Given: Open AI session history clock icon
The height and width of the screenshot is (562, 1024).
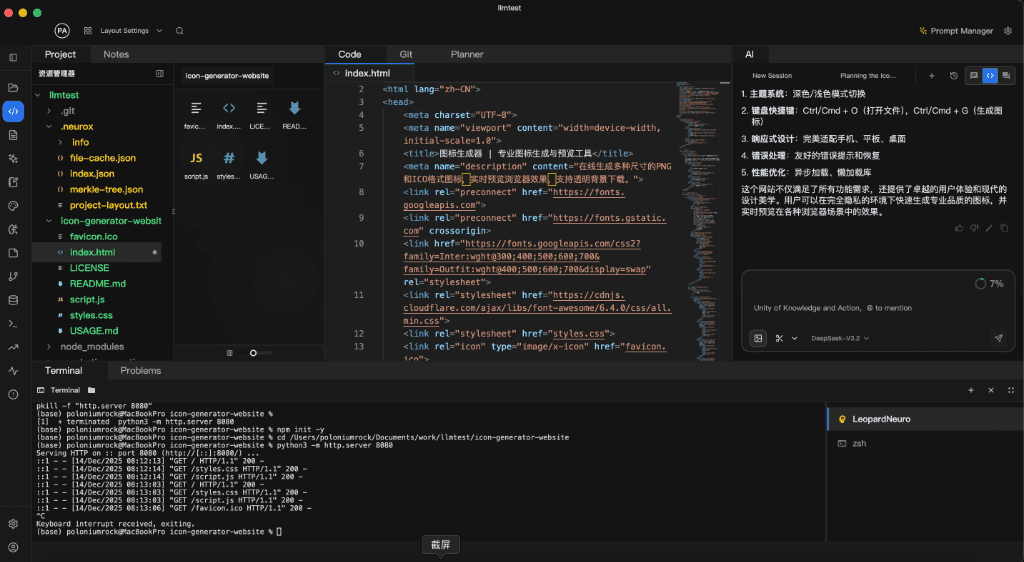Looking at the screenshot, I should click(953, 76).
